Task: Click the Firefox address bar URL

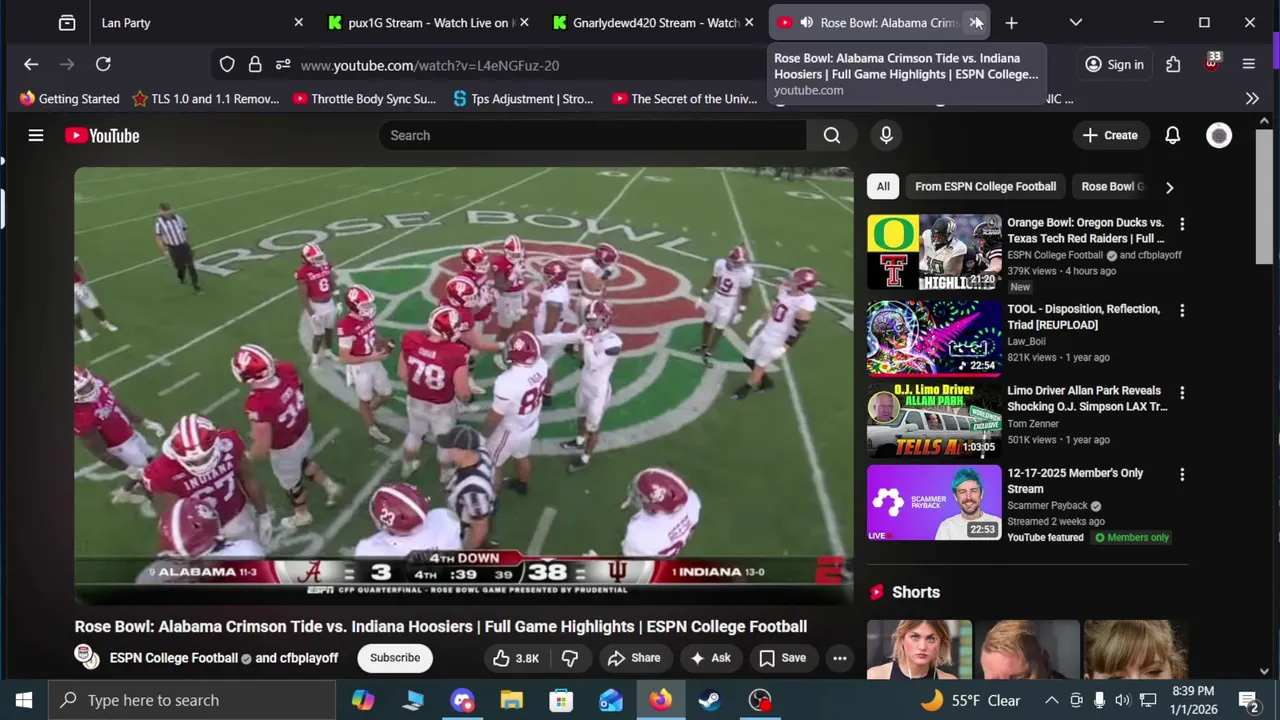Action: pos(430,65)
